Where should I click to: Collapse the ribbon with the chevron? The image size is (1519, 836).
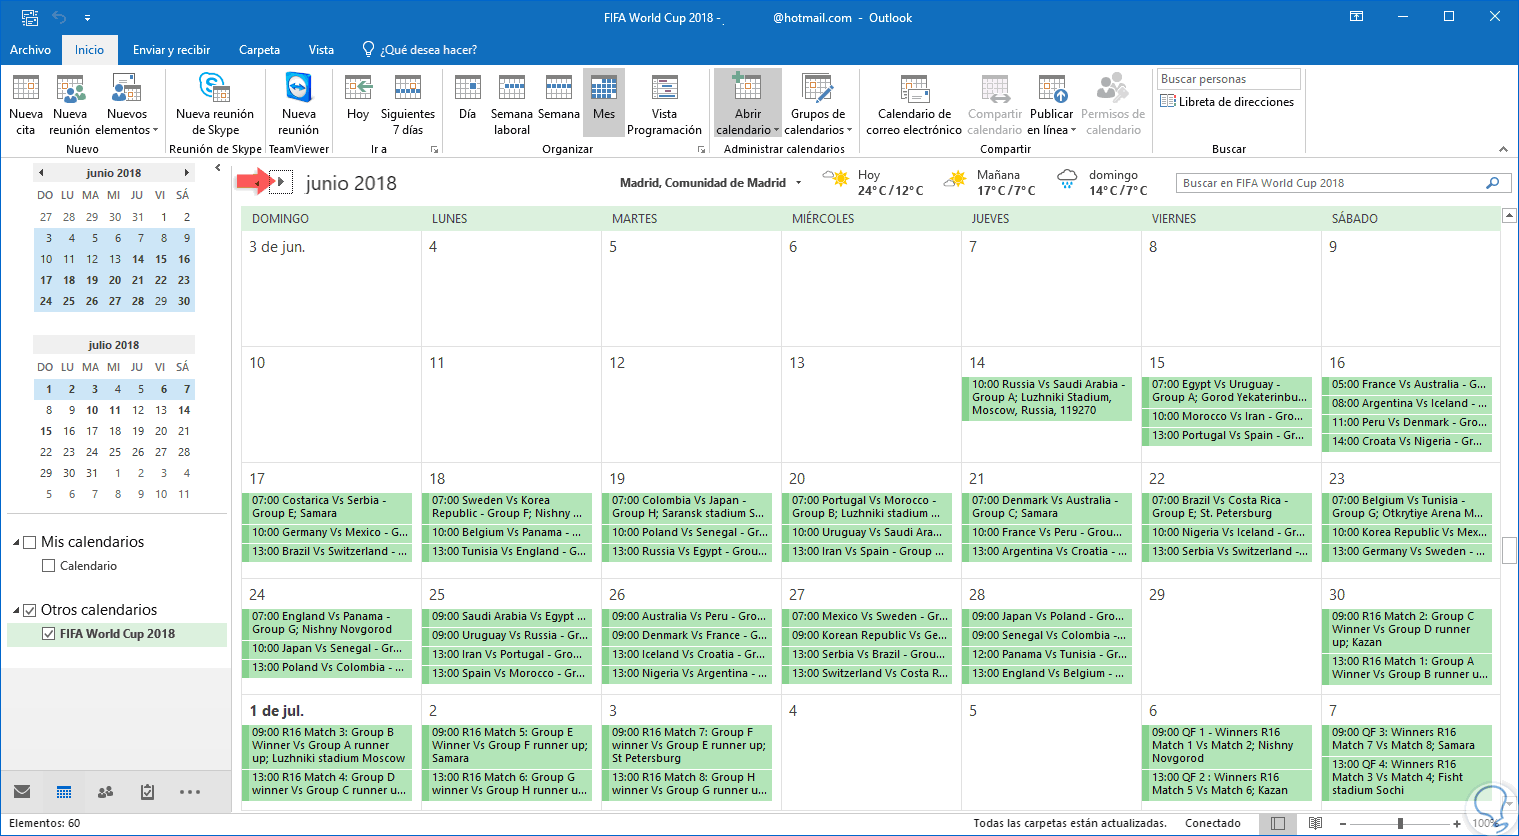click(x=1503, y=149)
